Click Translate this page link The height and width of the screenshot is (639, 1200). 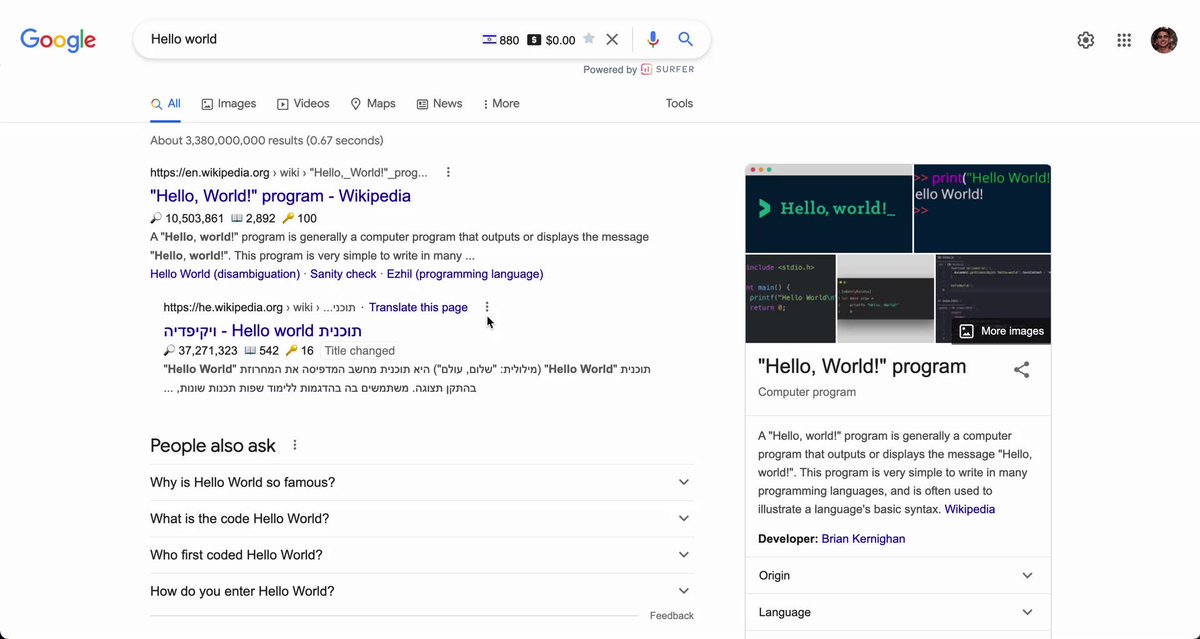418,307
